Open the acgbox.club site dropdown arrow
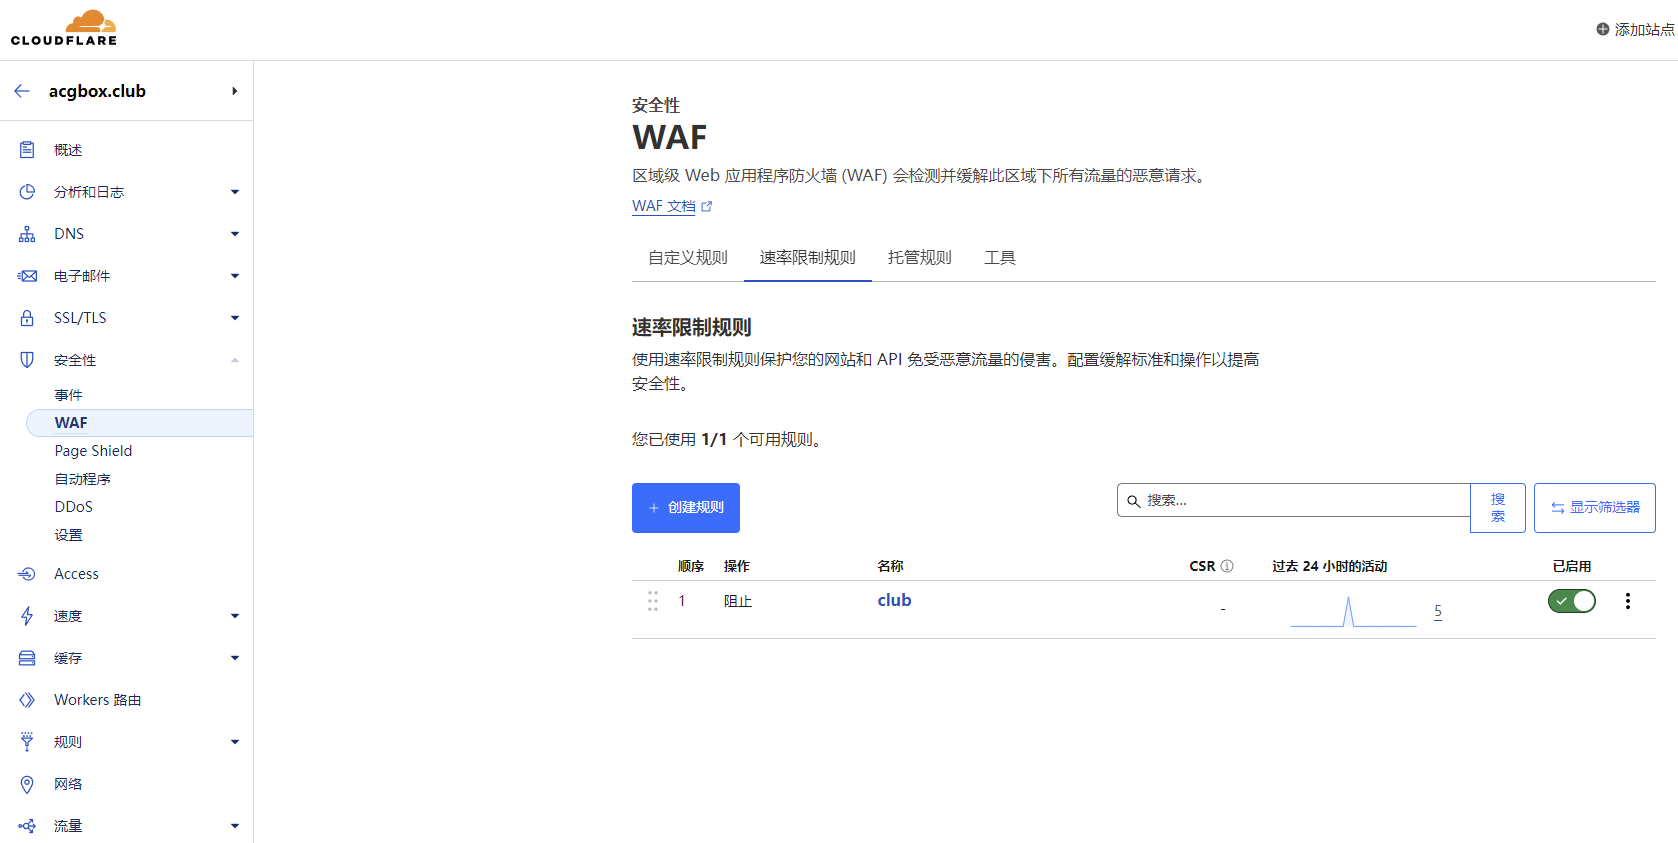The height and width of the screenshot is (843, 1678). pyautogui.click(x=235, y=91)
